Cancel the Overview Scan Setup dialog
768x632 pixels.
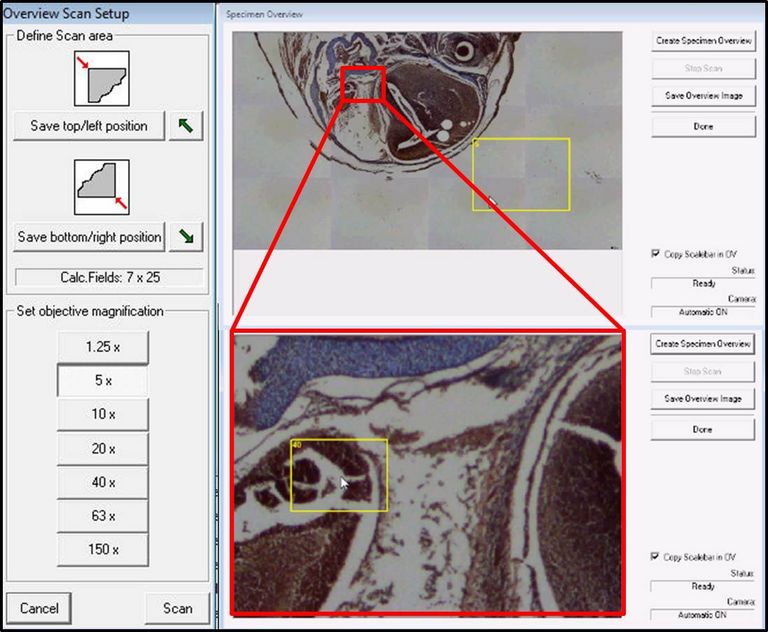[39, 608]
